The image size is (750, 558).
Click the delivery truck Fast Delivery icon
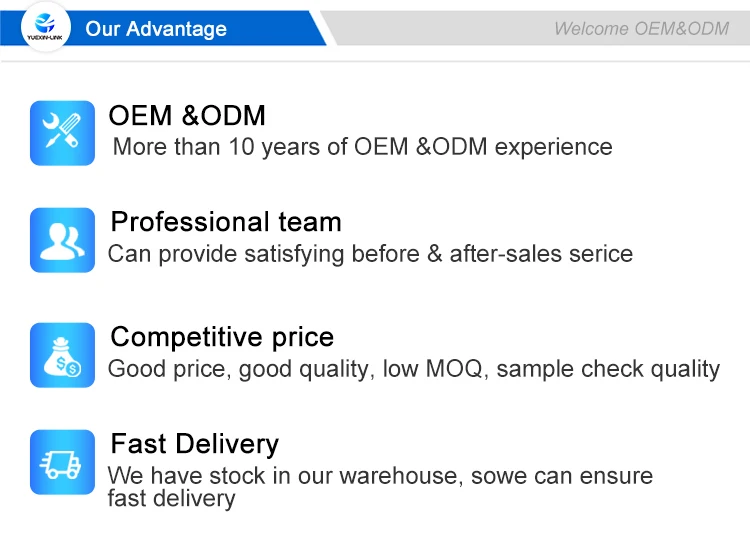62,462
